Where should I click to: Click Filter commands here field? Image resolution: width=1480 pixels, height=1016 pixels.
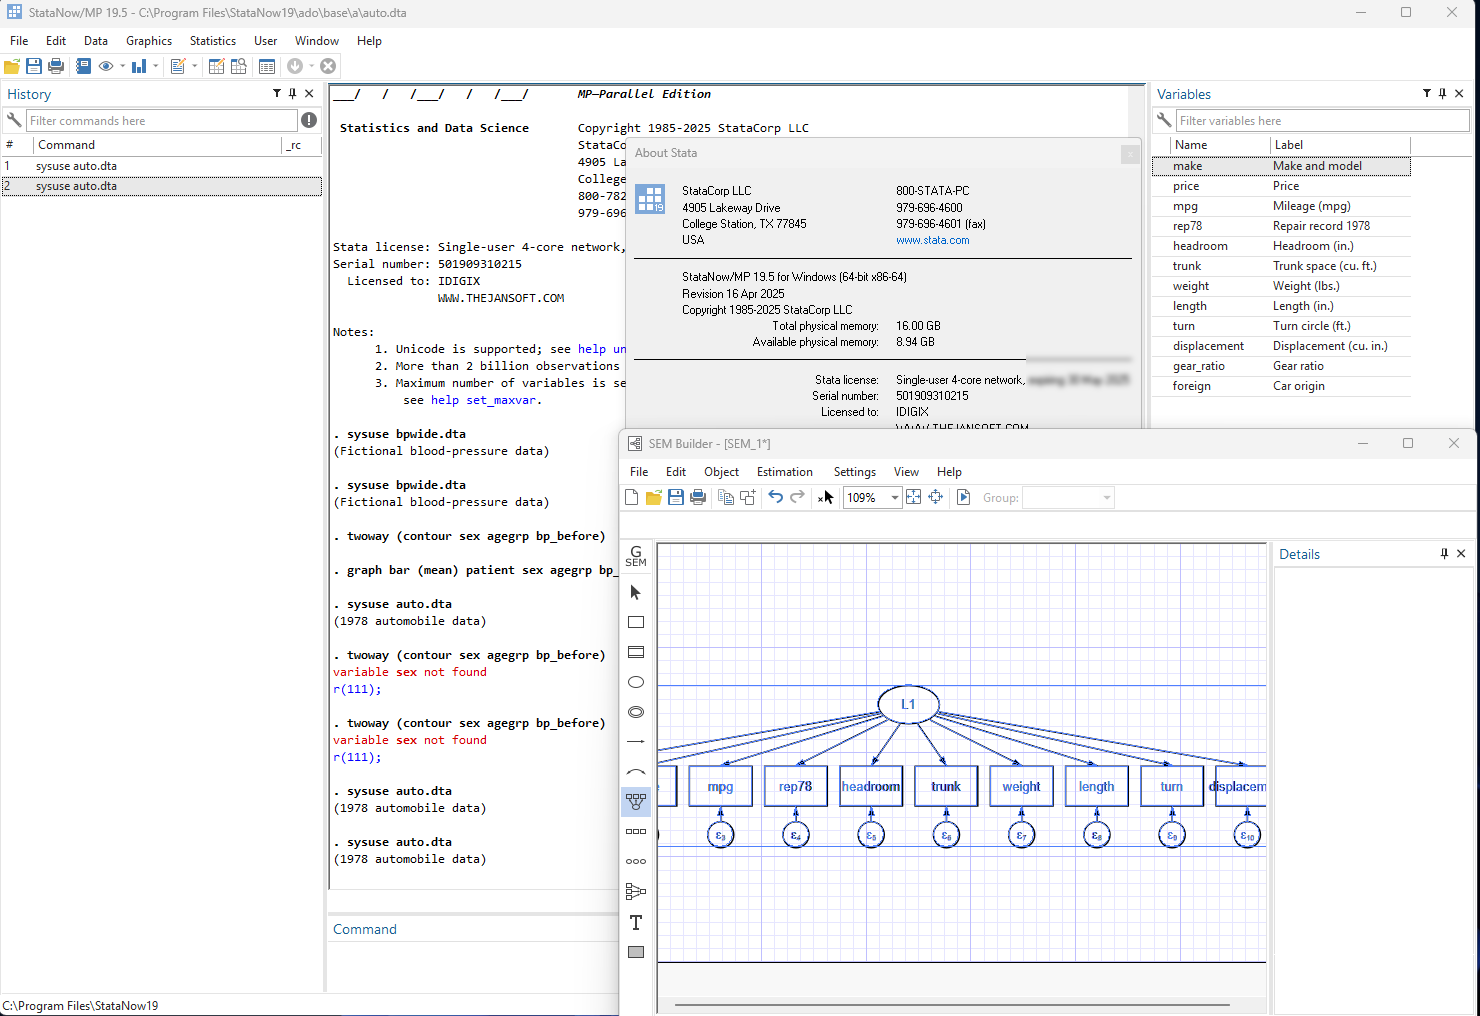point(162,121)
